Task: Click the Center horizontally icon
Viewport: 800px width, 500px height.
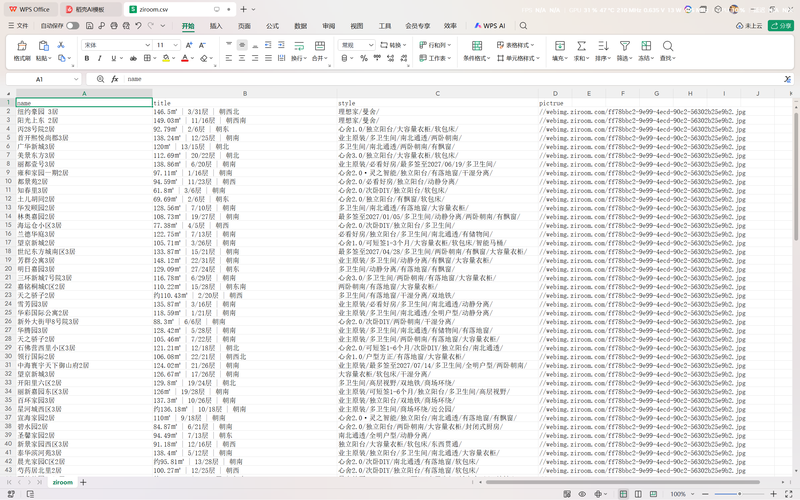Action: (242, 58)
